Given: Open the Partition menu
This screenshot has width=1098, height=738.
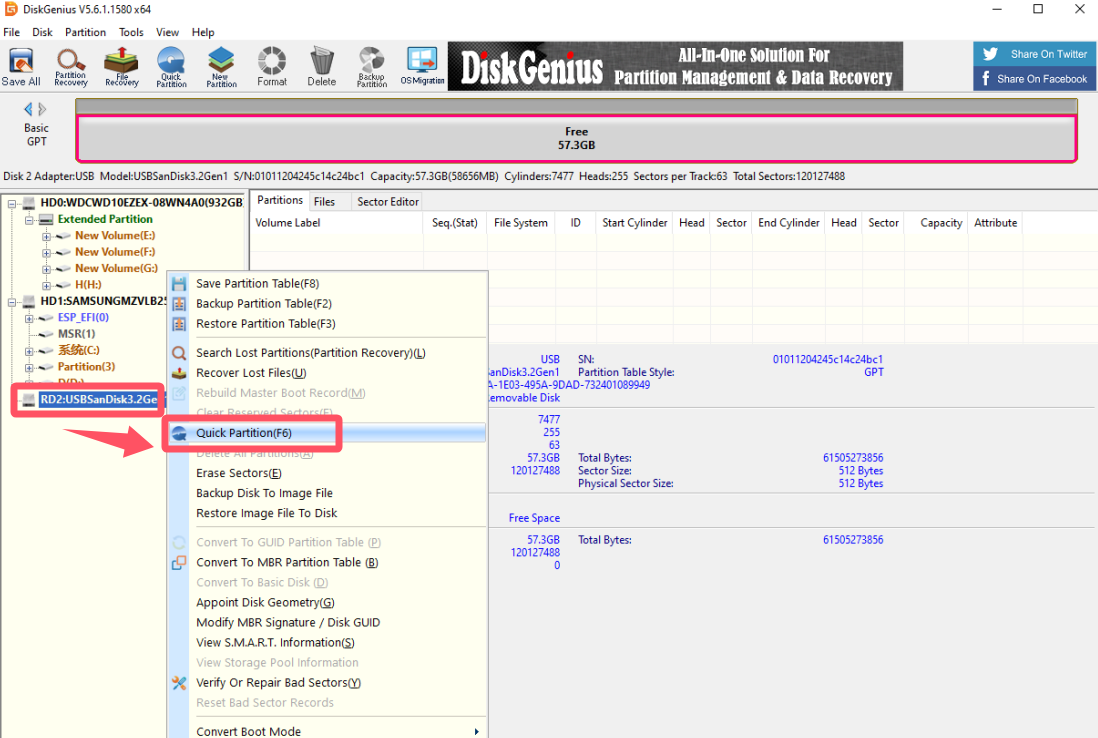Looking at the screenshot, I should [x=85, y=32].
